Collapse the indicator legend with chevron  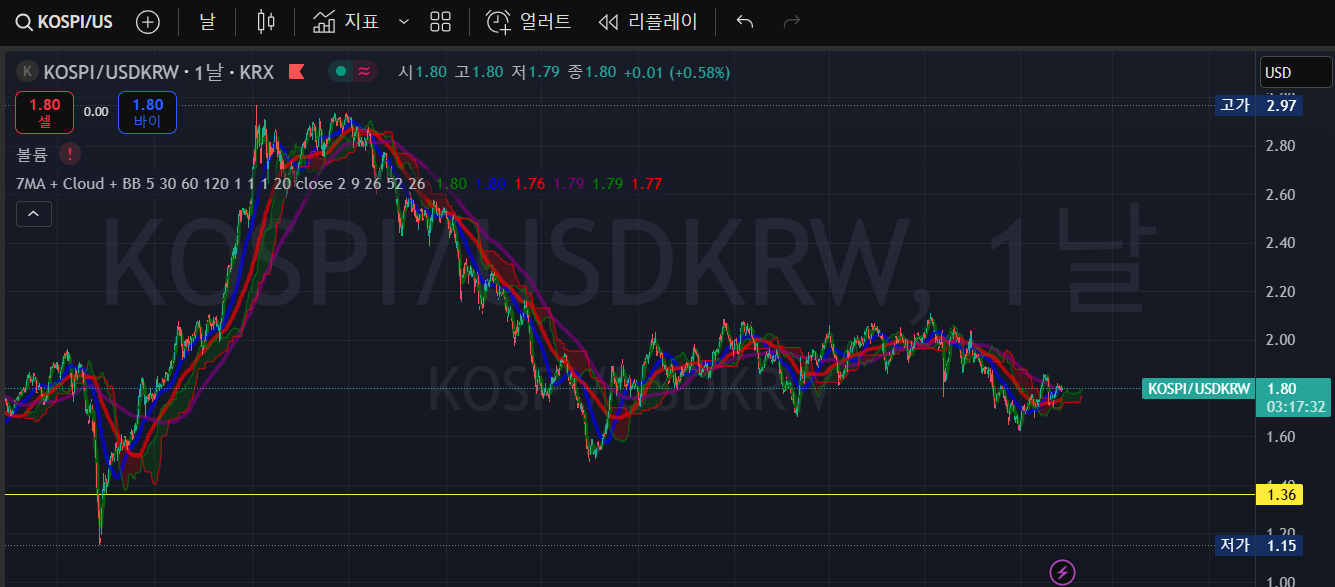33,214
